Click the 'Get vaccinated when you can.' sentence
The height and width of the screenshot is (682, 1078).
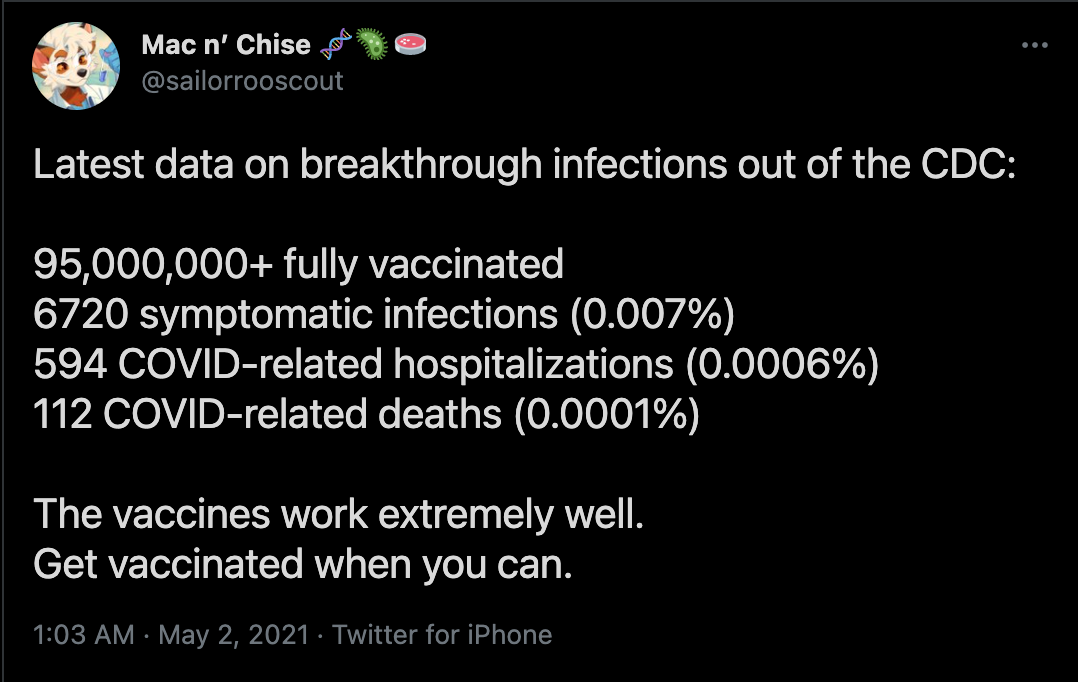tap(303, 564)
